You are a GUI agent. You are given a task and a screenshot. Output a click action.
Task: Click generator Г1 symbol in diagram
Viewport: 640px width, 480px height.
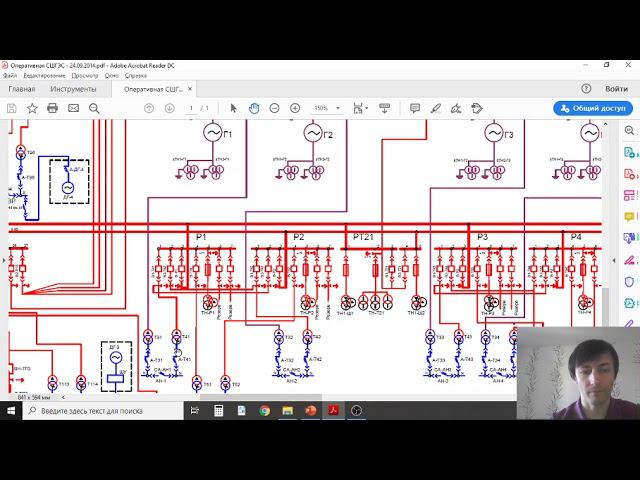[x=212, y=133]
